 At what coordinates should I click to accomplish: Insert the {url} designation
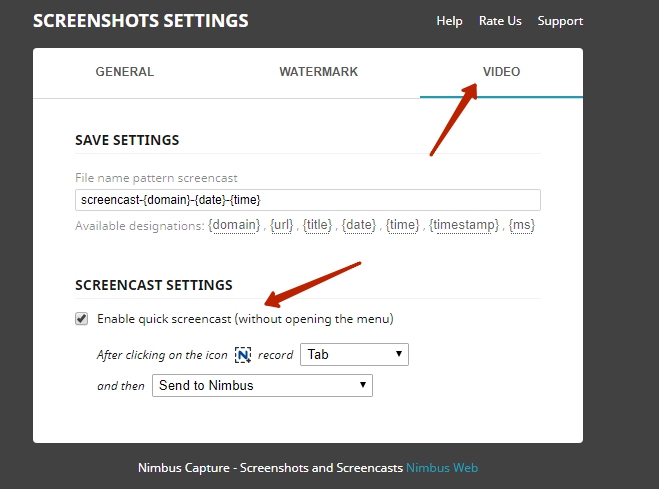[x=282, y=225]
